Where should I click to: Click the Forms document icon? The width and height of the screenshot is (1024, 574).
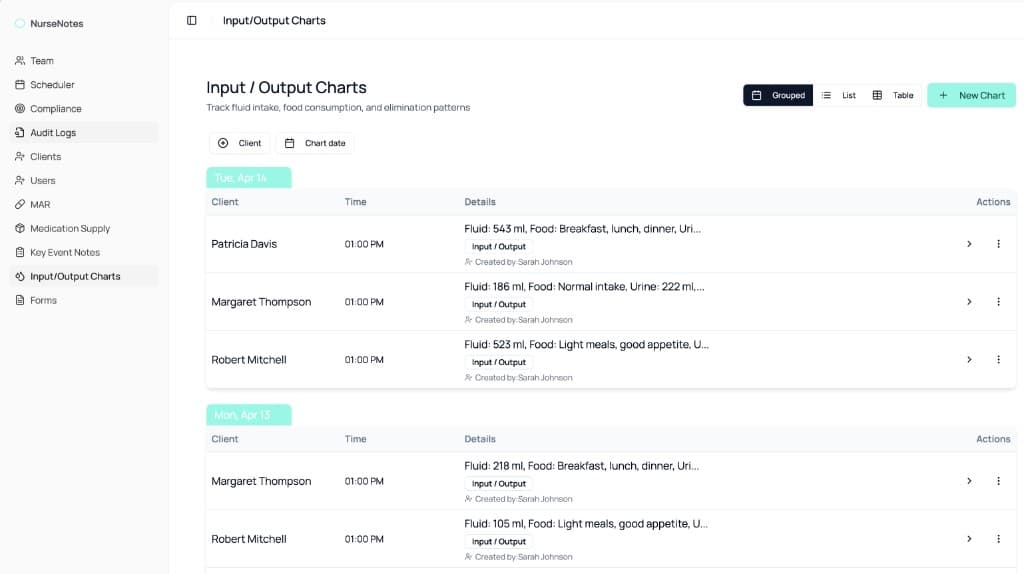point(20,300)
